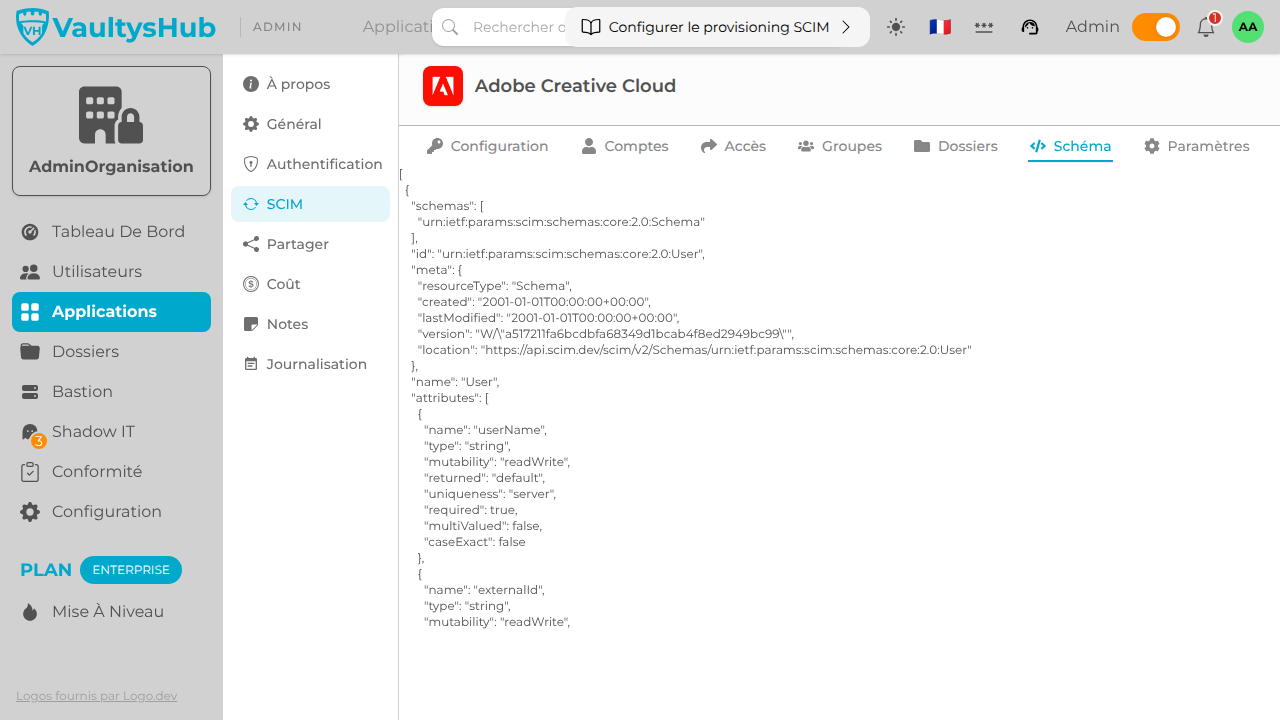Viewport: 1280px width, 720px height.
Task: Click the Partager share icon
Action: coord(251,244)
